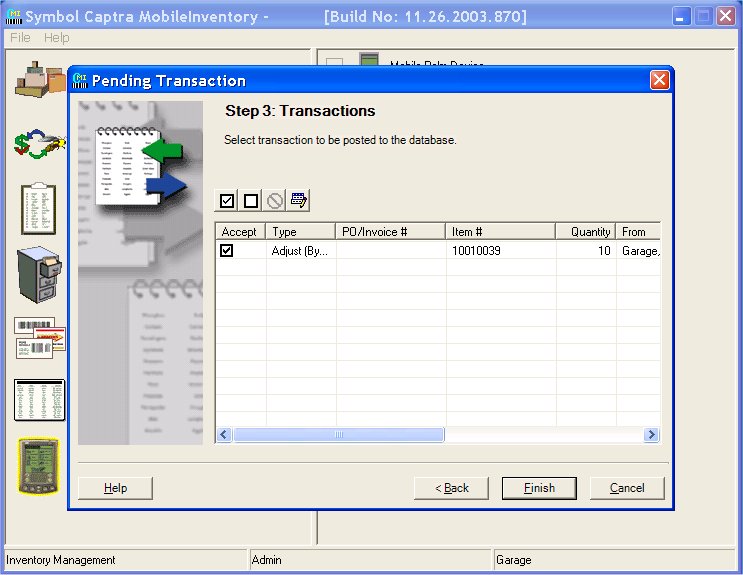Image resolution: width=743 pixels, height=575 pixels.
Task: Click 'Admin' in the status bar
Action: pyautogui.click(x=266, y=560)
